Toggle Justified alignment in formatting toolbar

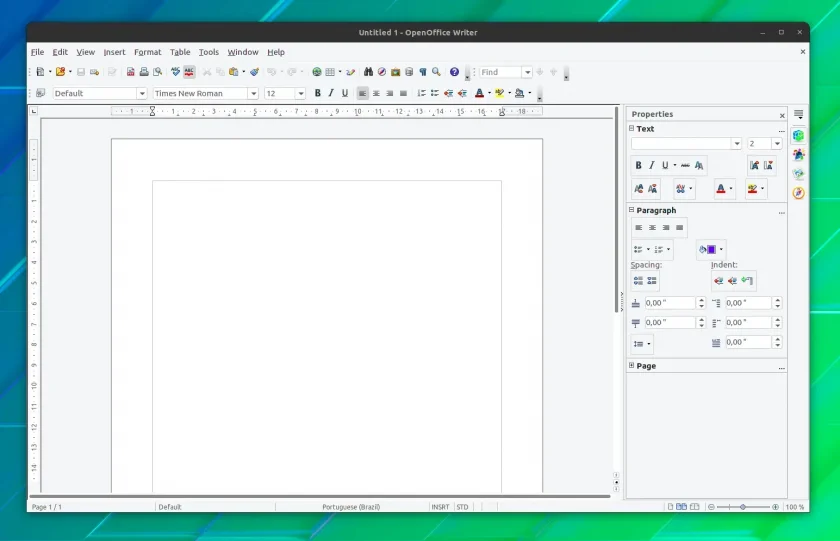(403, 93)
